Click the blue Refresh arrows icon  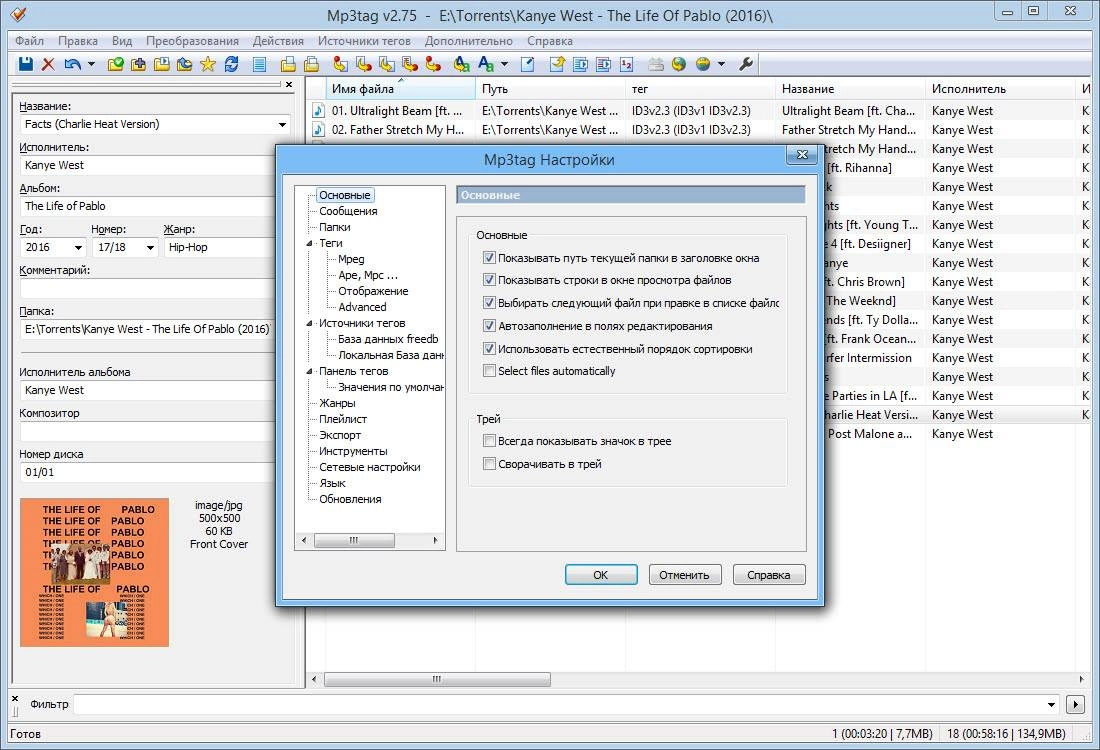231,65
